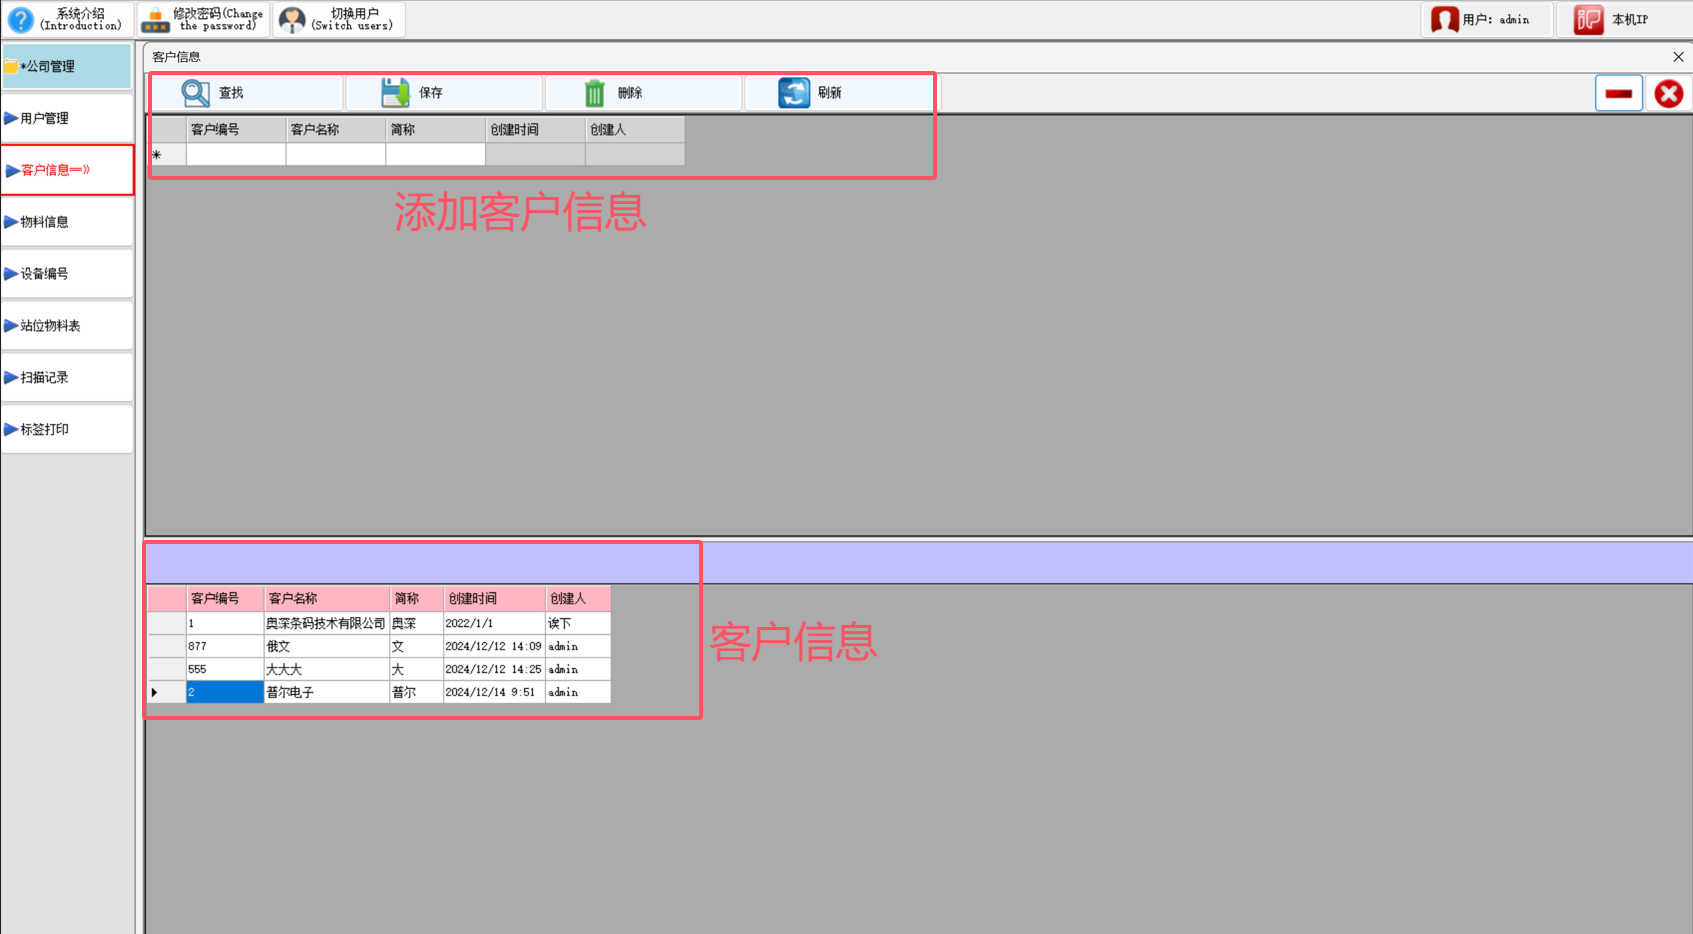This screenshot has width=1693, height=934.
Task: Click the 本机IP icon to view local IP
Action: tap(1587, 19)
